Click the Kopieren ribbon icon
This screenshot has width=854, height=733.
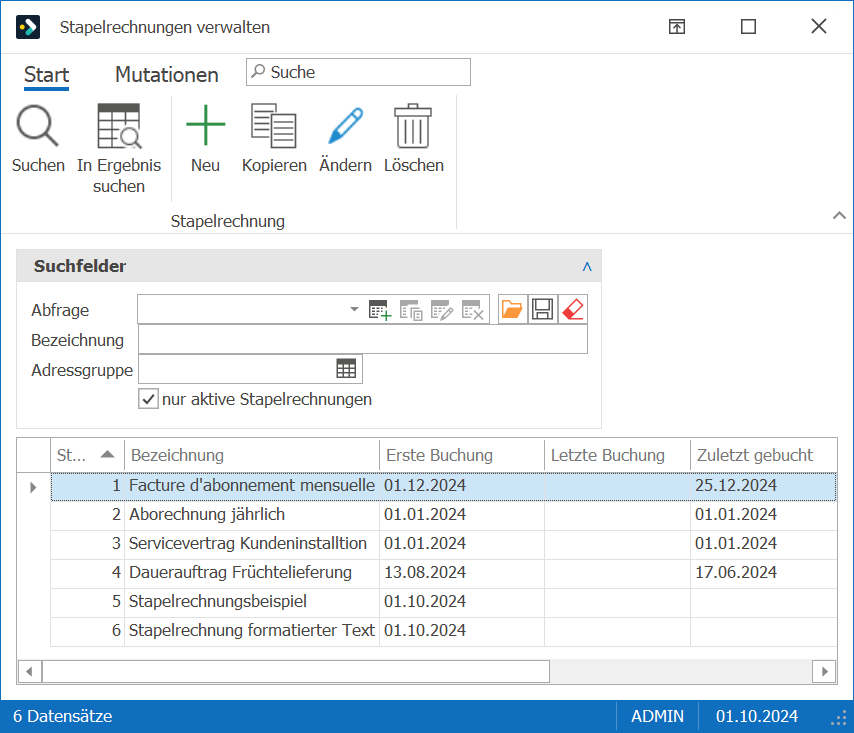273,126
